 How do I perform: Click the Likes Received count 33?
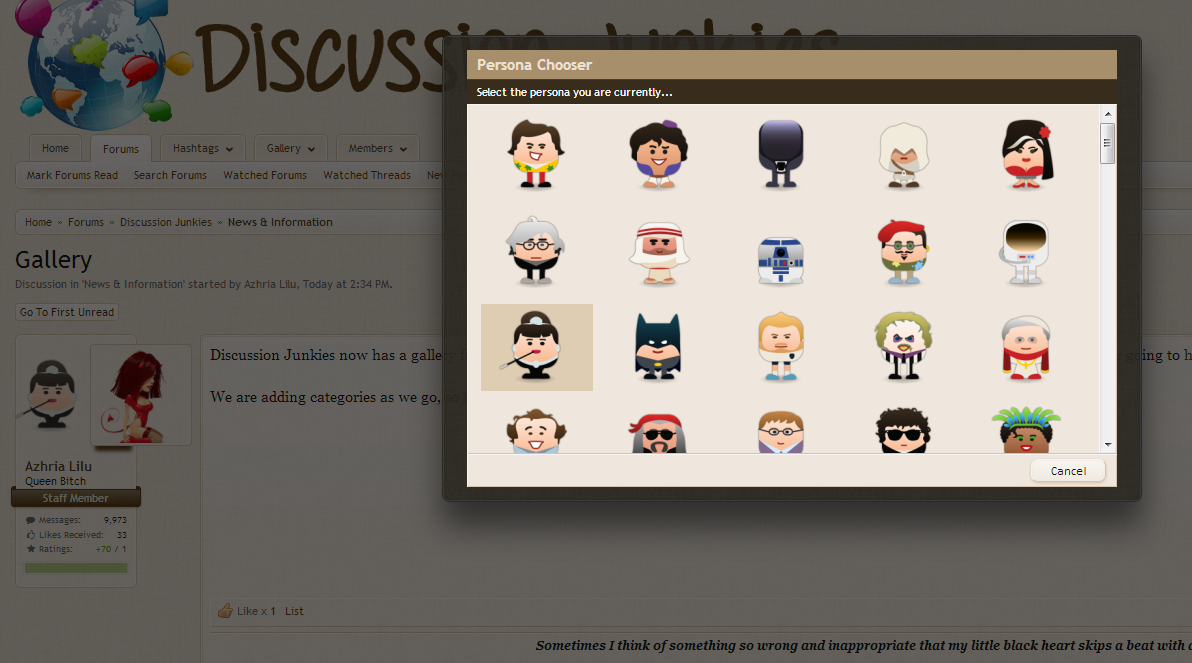click(x=122, y=535)
